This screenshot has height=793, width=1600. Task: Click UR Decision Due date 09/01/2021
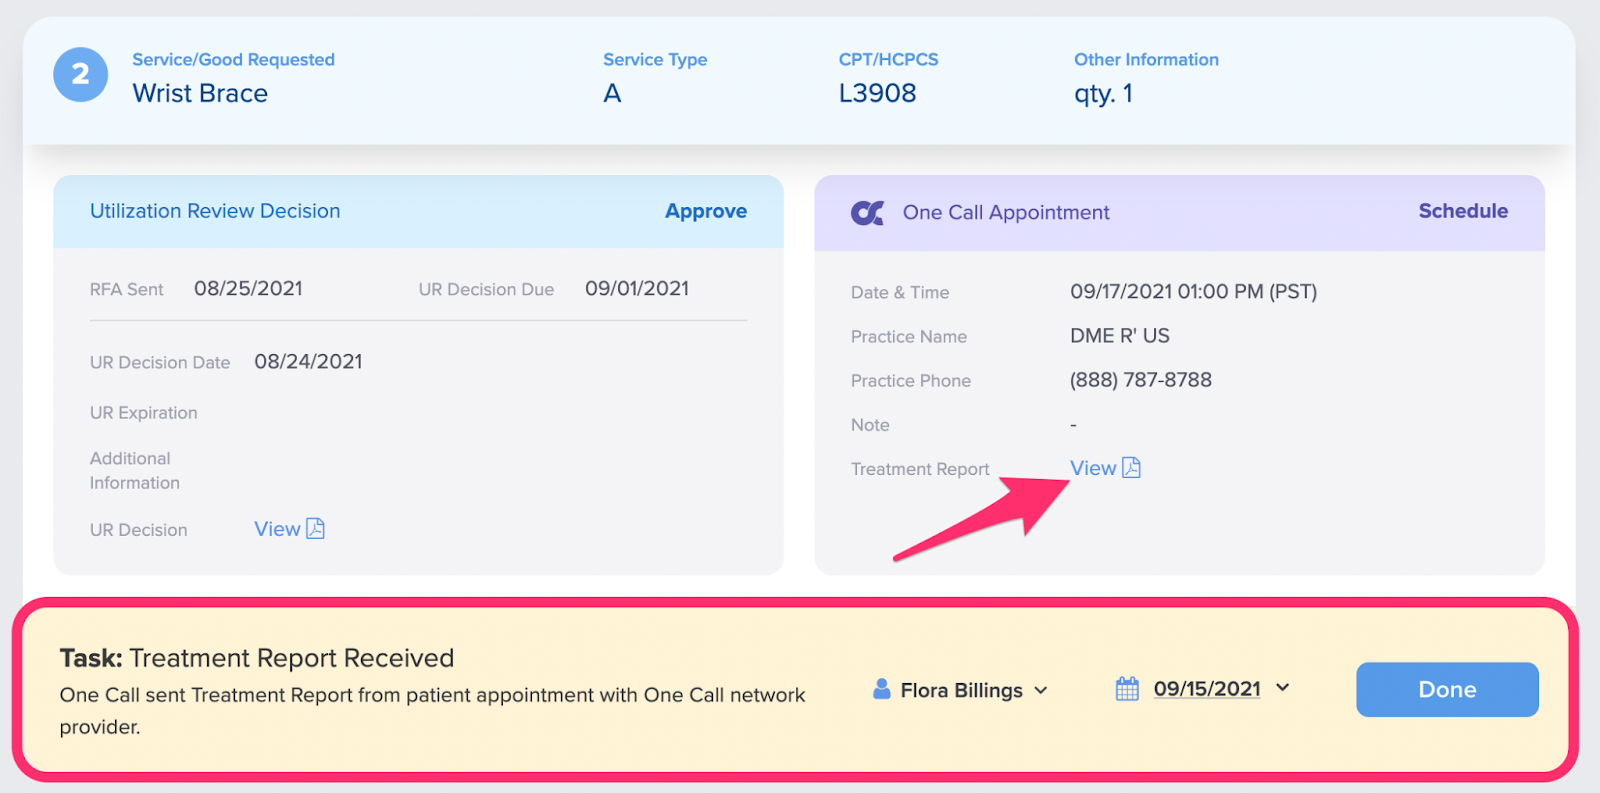click(637, 289)
